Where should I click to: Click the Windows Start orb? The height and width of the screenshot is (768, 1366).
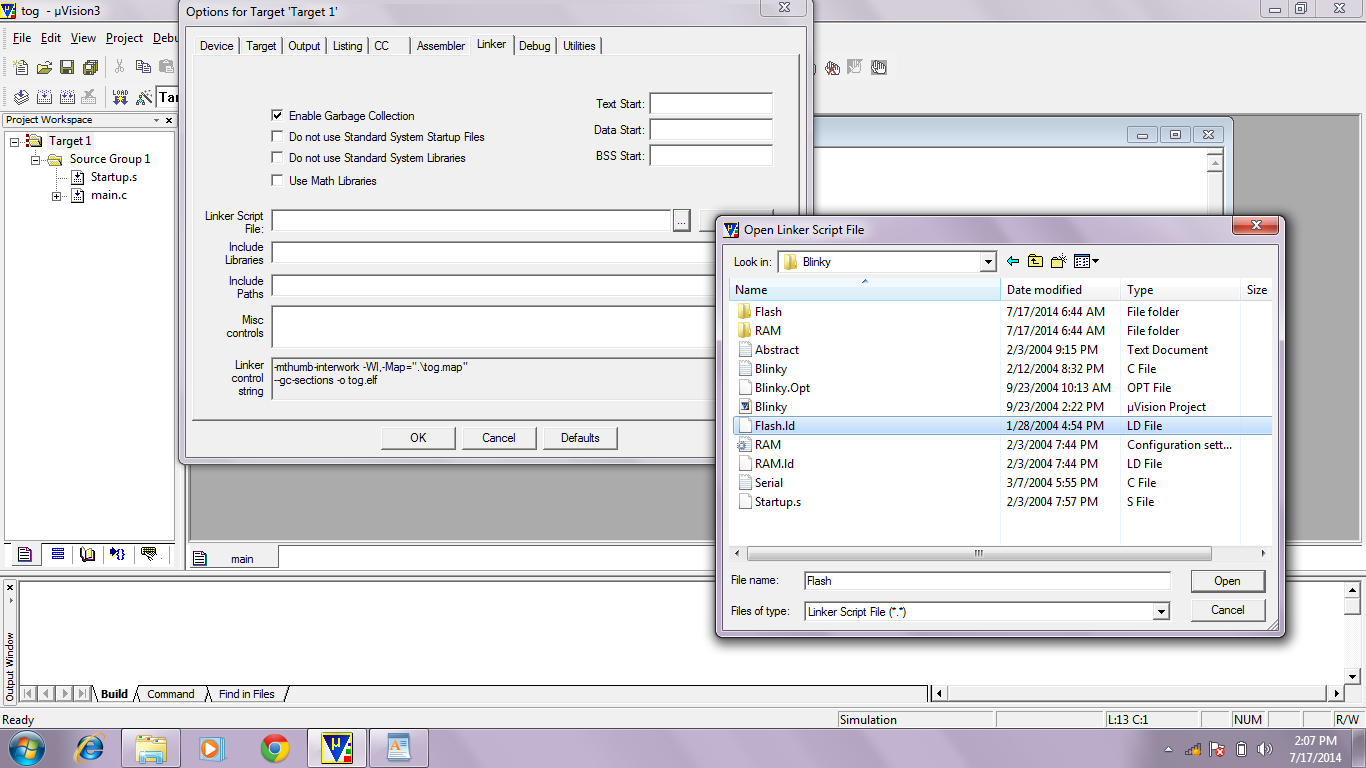[28, 748]
